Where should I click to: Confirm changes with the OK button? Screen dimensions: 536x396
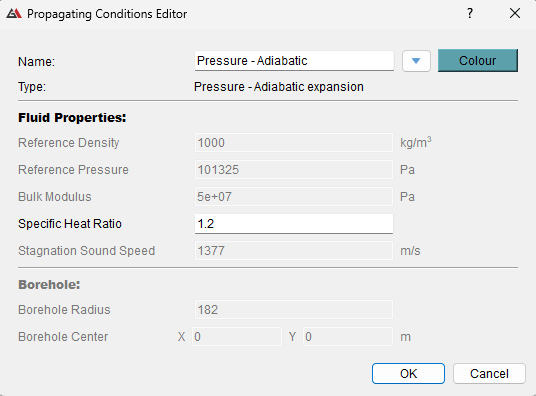click(408, 374)
